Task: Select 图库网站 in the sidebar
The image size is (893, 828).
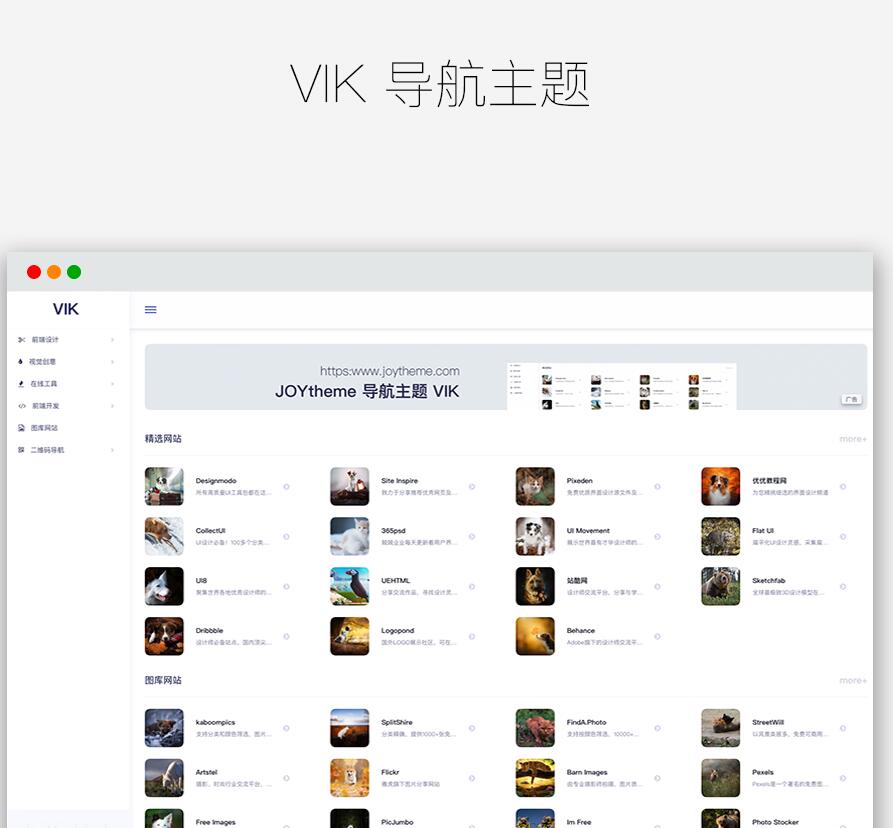Action: [x=44, y=428]
